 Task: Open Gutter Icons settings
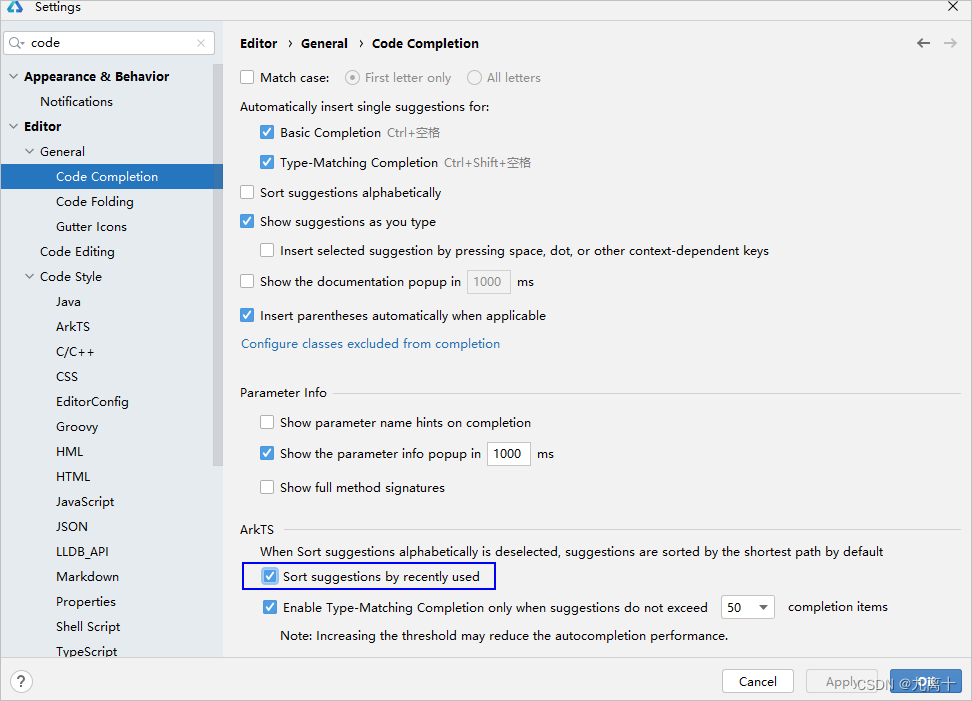click(91, 227)
